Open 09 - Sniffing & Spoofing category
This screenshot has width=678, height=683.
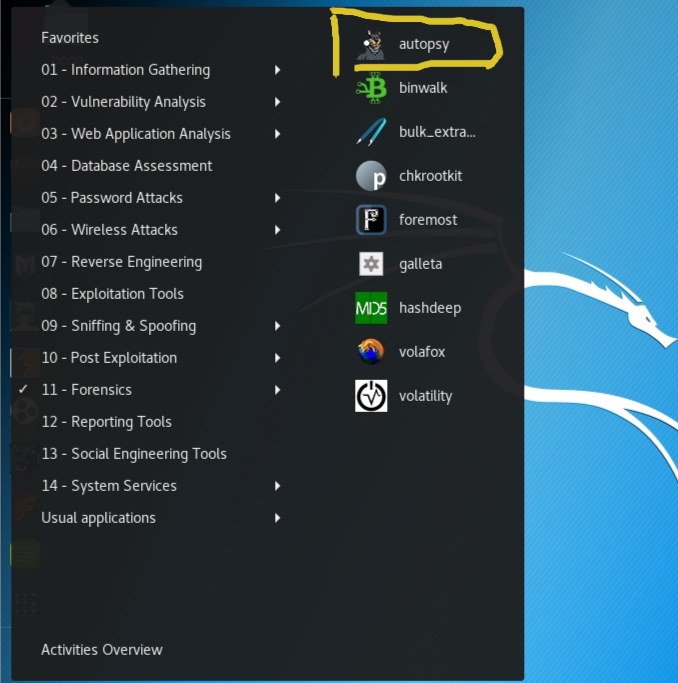point(119,326)
